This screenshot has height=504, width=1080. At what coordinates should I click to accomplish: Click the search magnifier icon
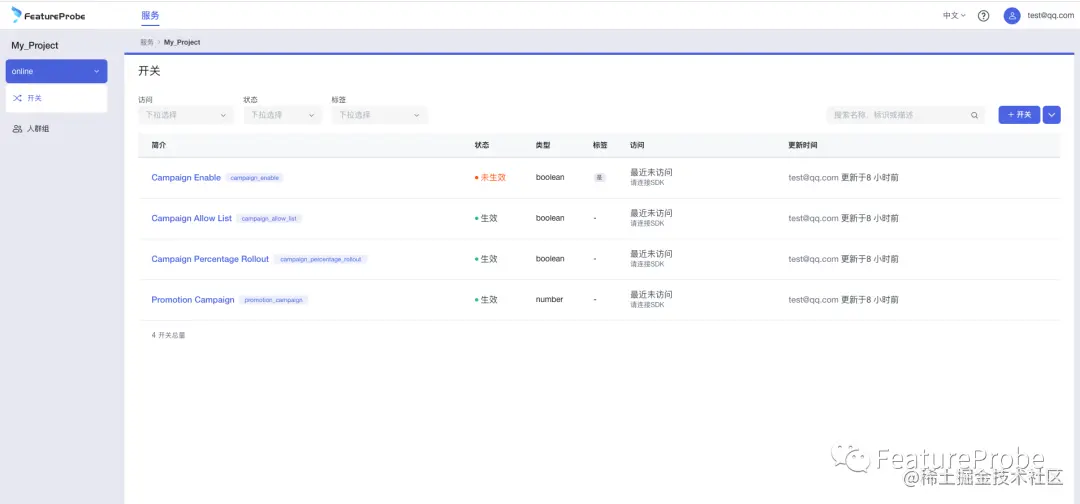(x=974, y=116)
